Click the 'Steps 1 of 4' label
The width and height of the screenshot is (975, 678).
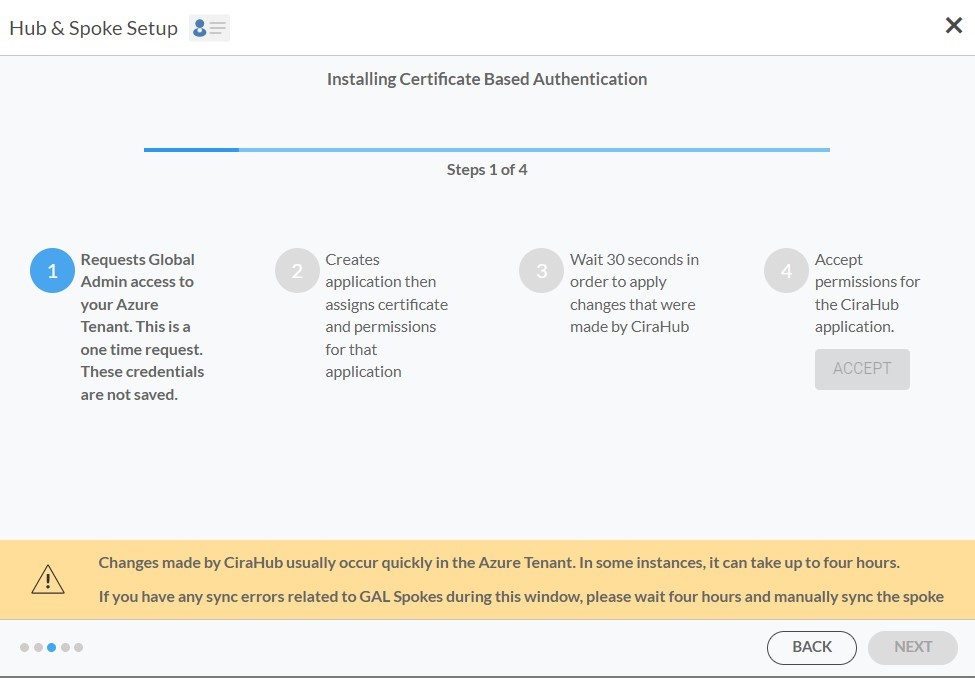tap(487, 170)
